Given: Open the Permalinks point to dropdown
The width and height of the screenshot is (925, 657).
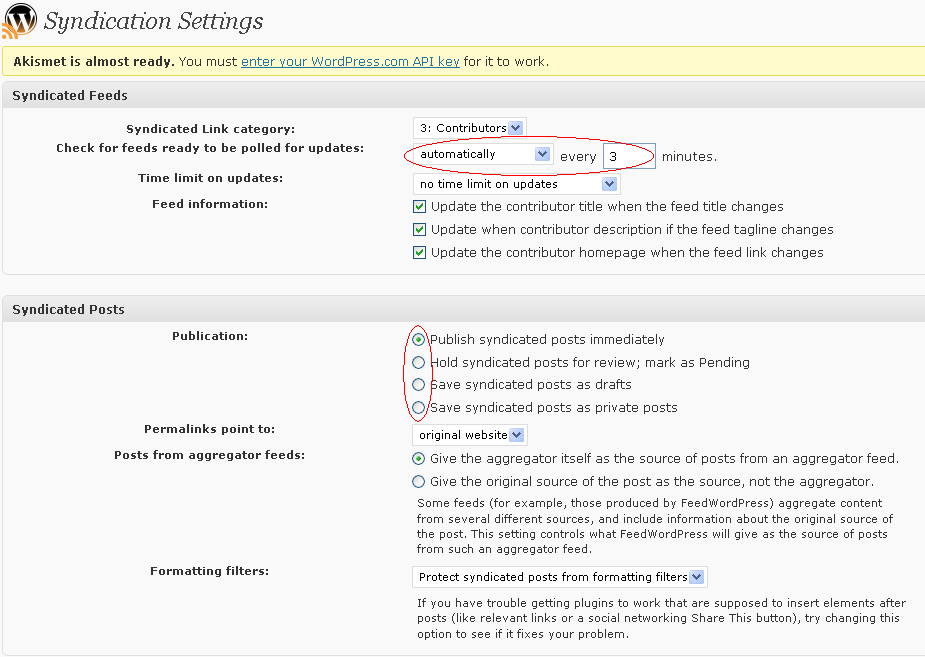Looking at the screenshot, I should [470, 435].
